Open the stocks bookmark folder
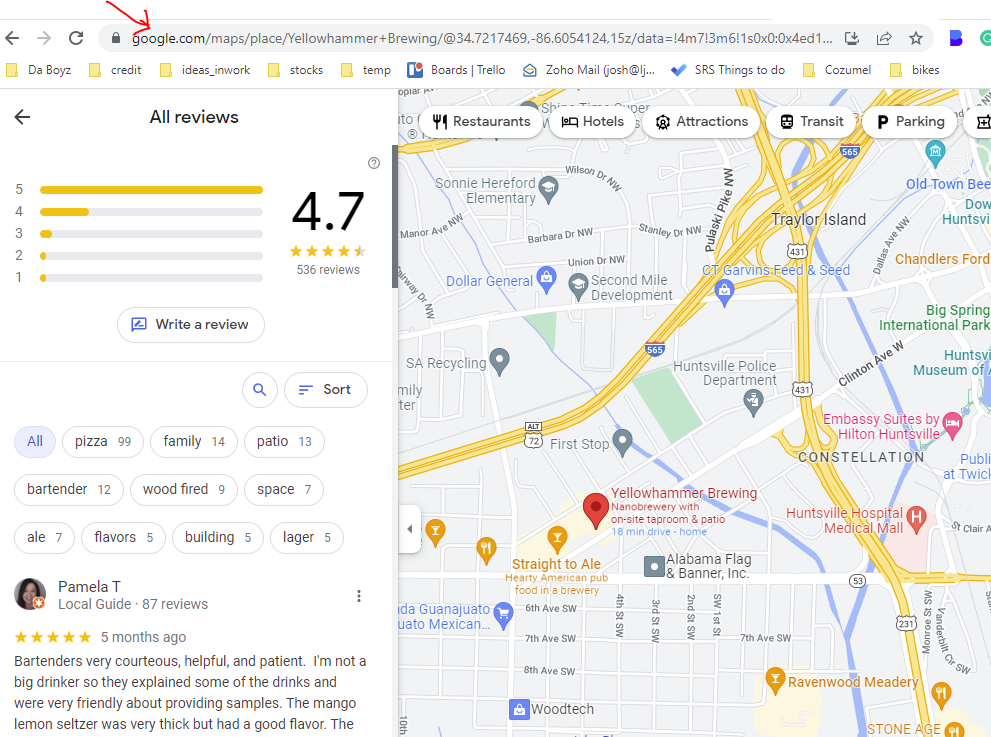This screenshot has width=991, height=737. click(x=295, y=70)
